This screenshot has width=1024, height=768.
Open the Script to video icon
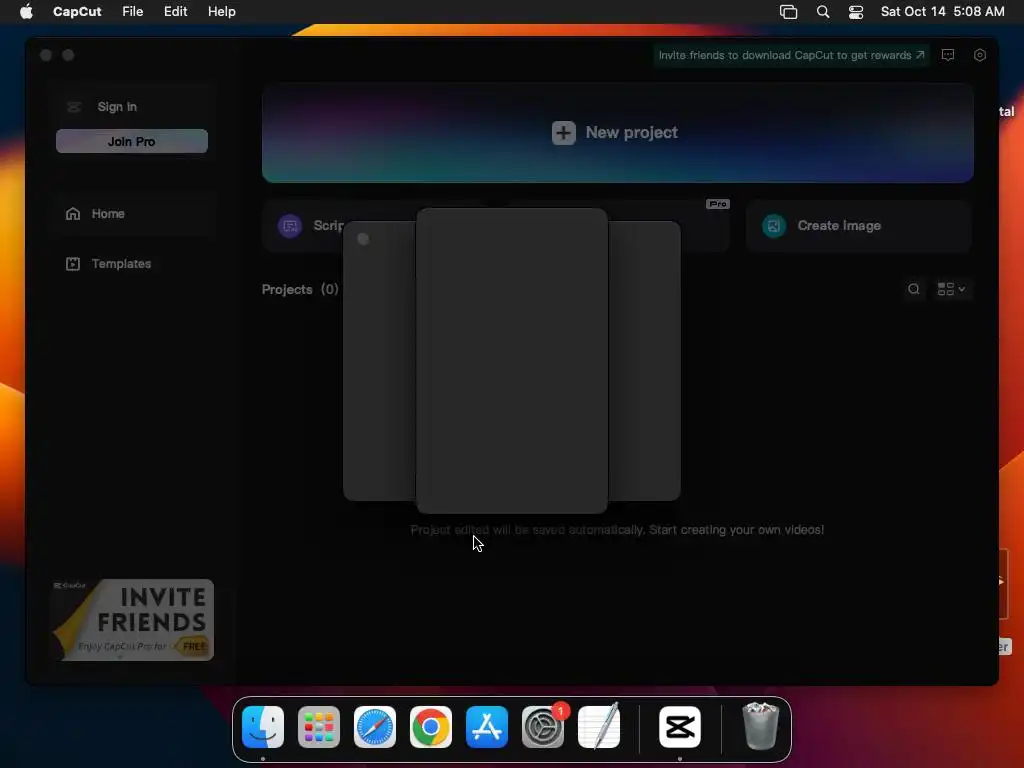click(290, 226)
